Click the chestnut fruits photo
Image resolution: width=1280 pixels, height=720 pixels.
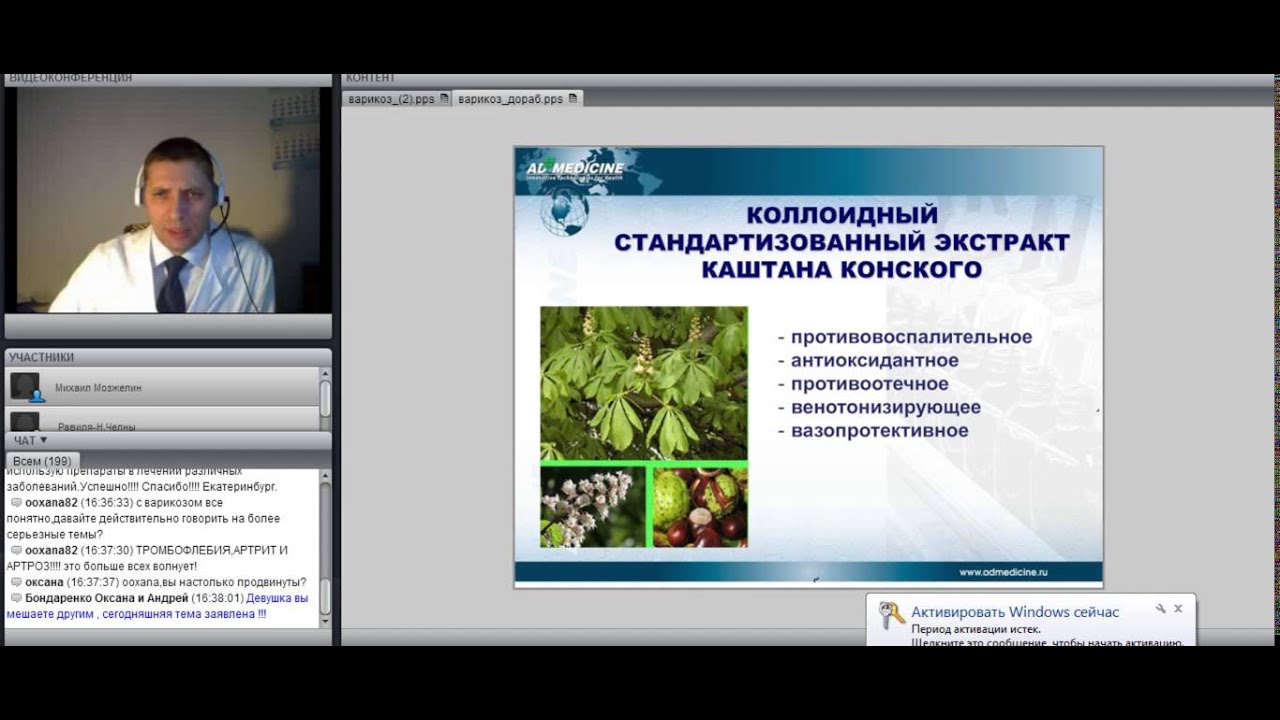700,507
